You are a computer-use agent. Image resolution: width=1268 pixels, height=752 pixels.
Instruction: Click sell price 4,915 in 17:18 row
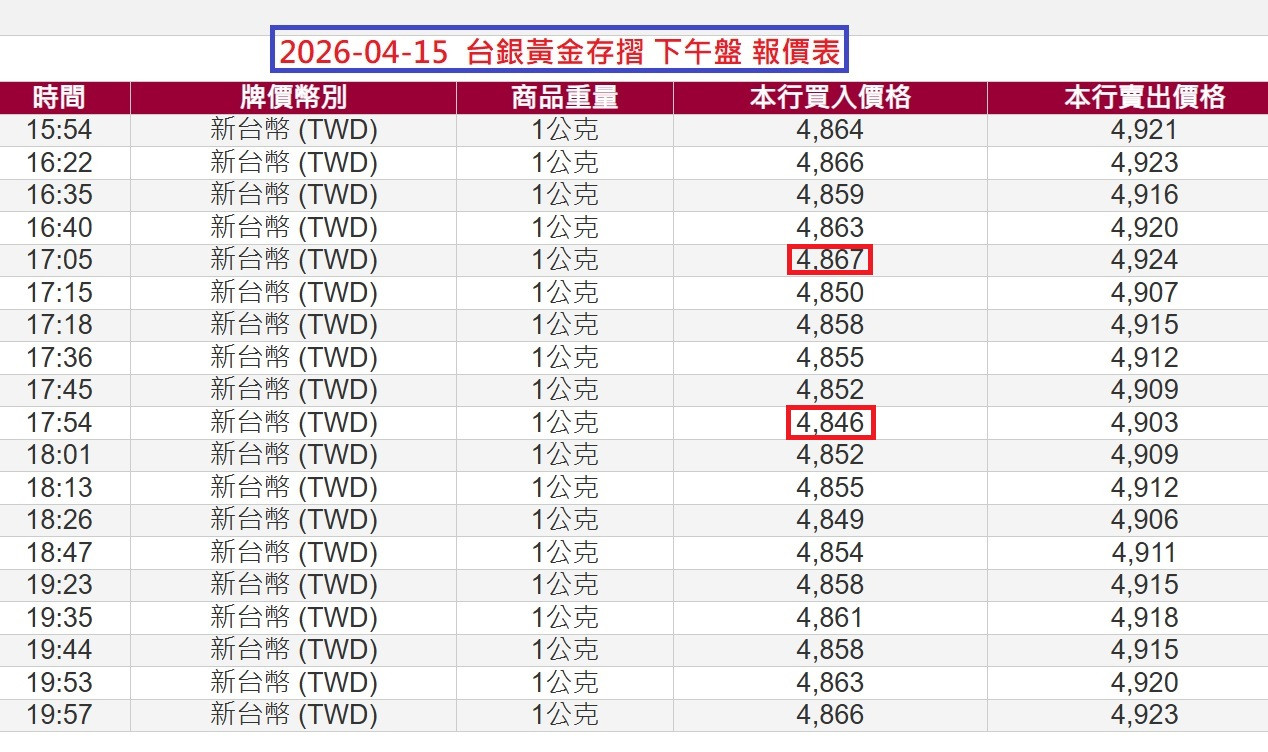coord(1144,325)
